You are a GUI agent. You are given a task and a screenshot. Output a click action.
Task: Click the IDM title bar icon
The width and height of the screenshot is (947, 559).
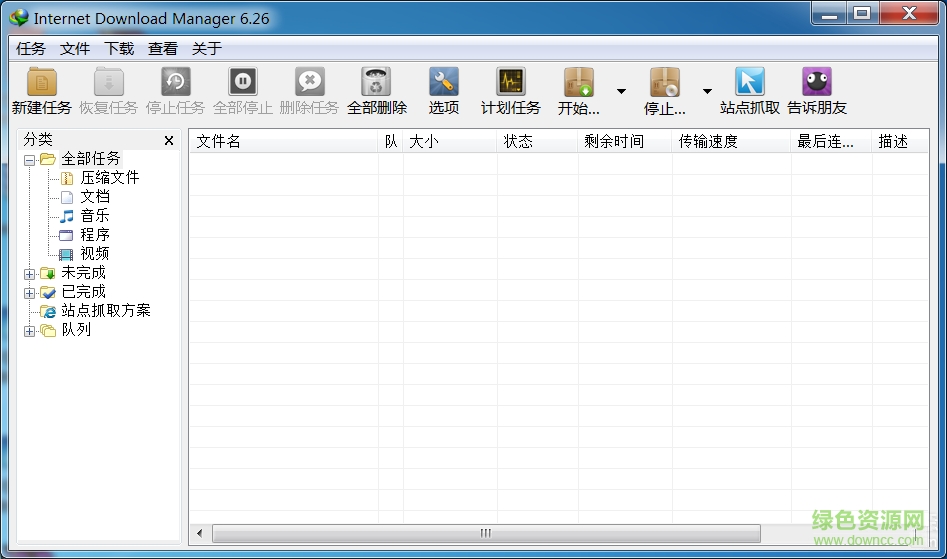[x=19, y=18]
